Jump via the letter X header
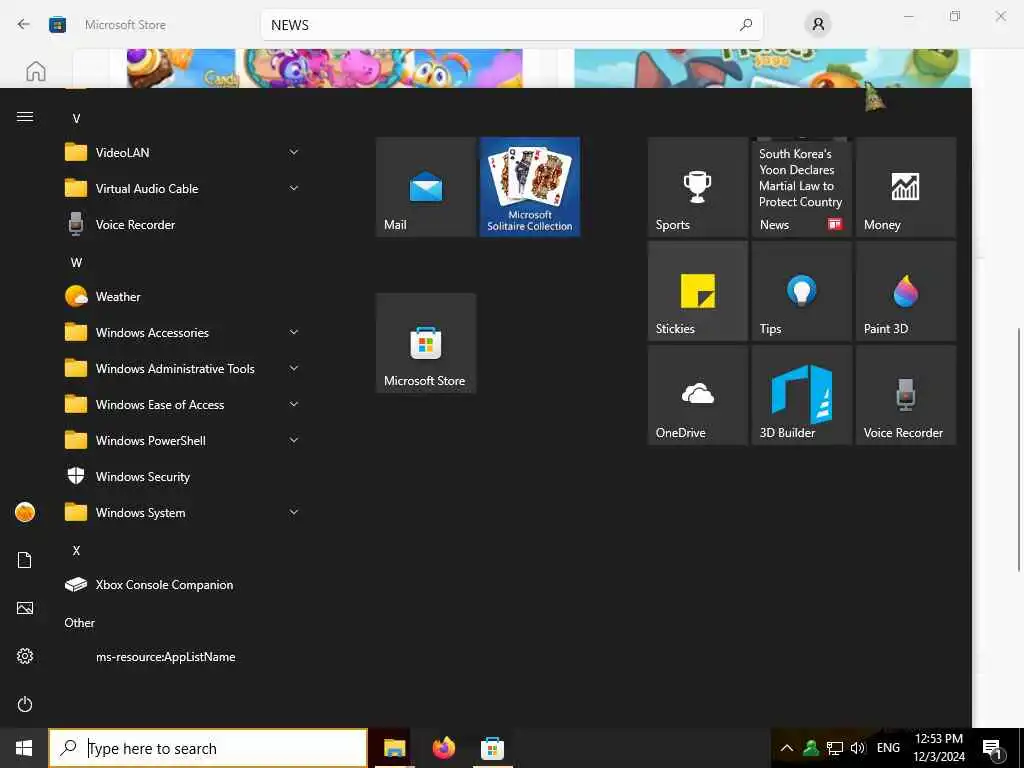The image size is (1024, 768). click(x=76, y=551)
